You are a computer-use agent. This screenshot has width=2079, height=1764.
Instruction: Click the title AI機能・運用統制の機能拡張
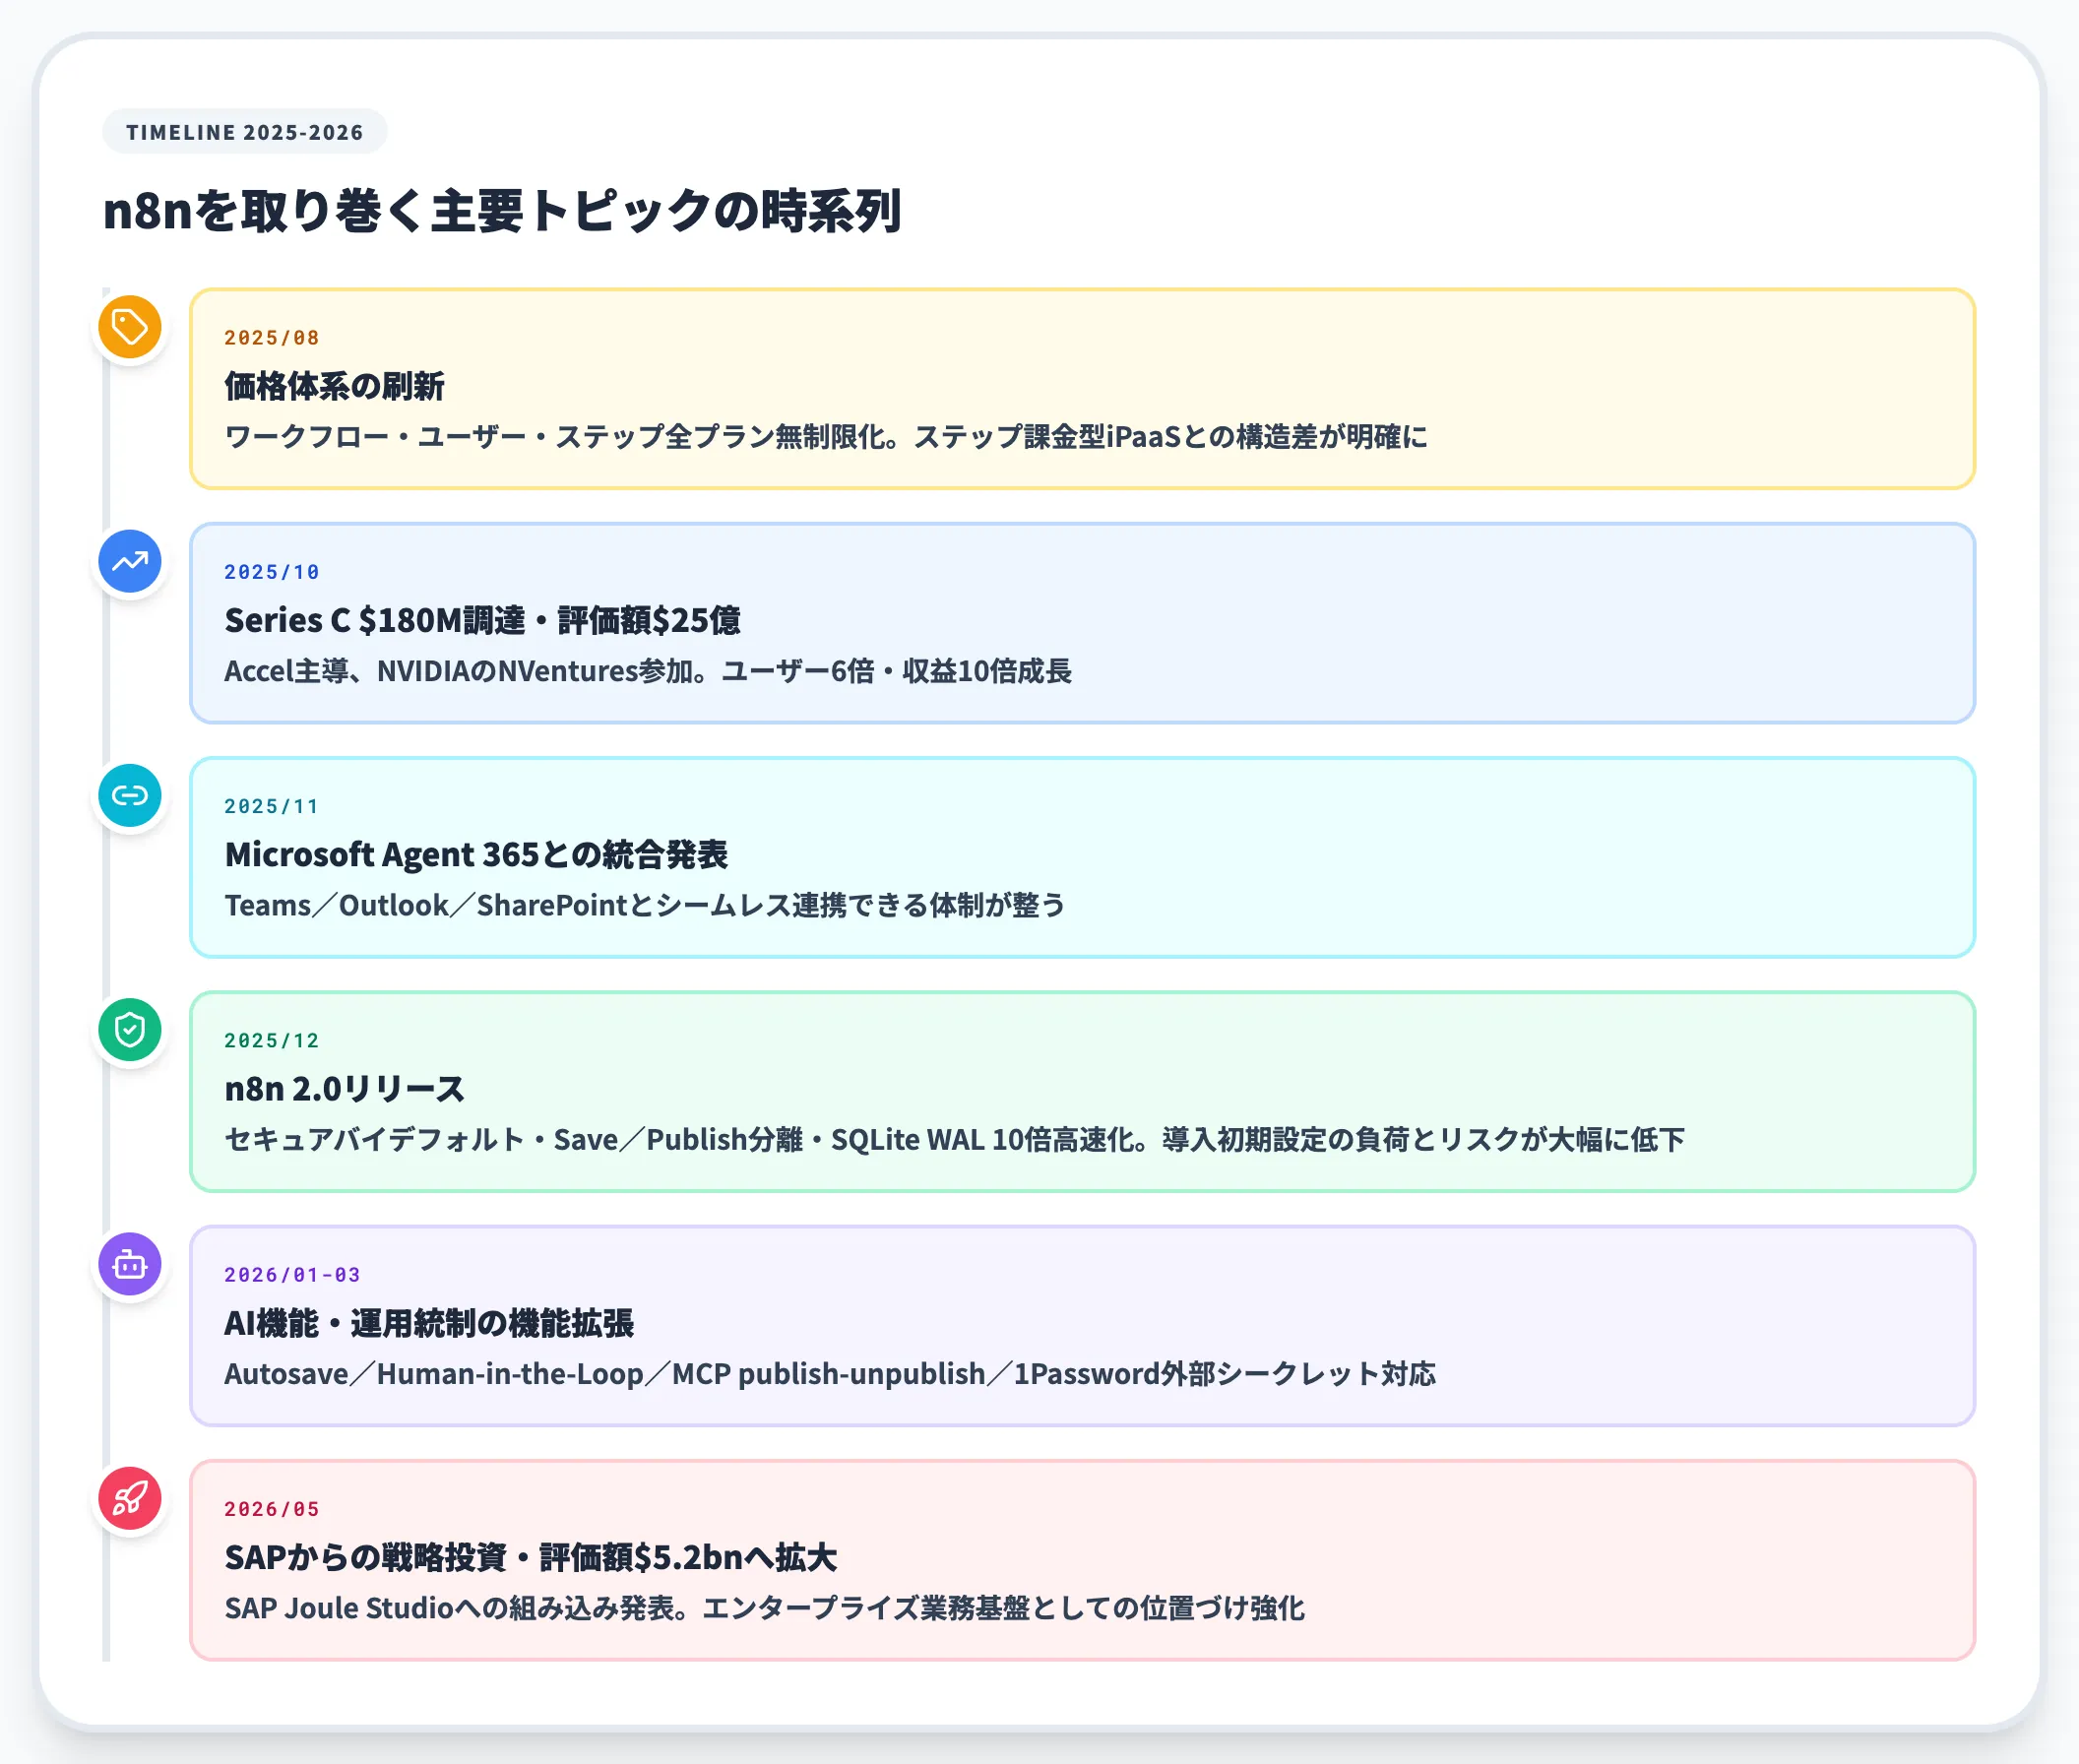(x=428, y=1323)
